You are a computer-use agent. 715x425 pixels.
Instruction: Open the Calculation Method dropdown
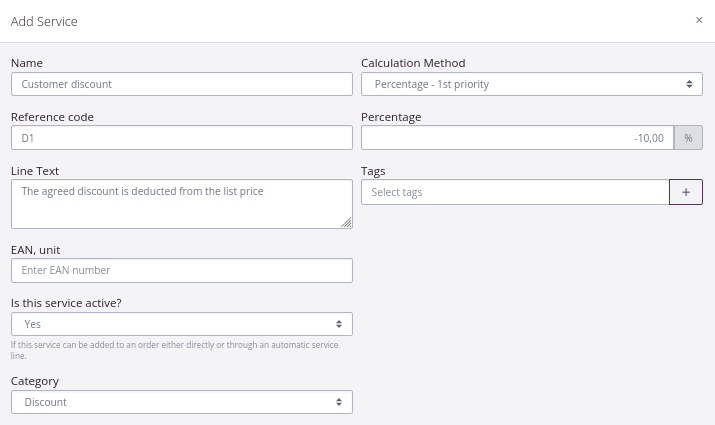point(531,84)
